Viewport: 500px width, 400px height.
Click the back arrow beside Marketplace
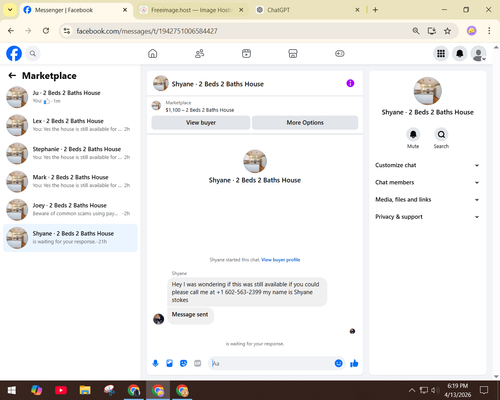point(12,76)
